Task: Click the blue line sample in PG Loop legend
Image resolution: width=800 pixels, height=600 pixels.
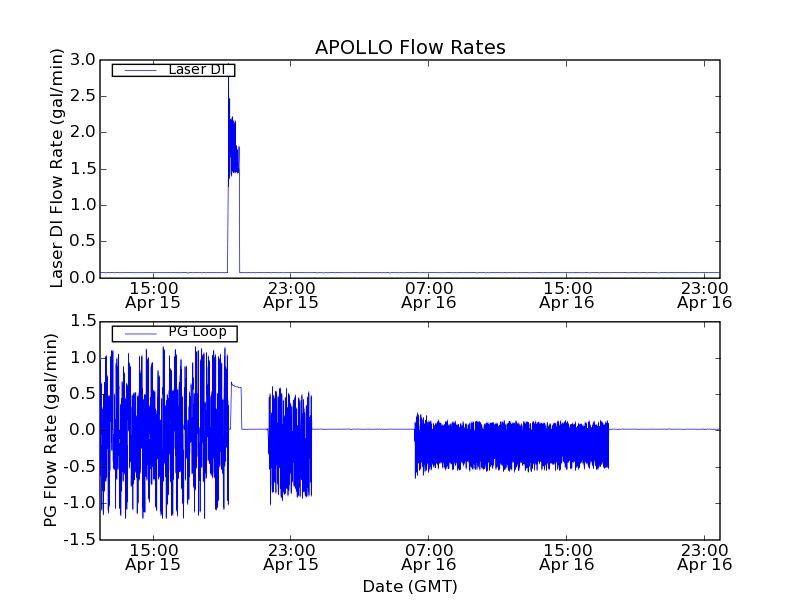Action: coord(140,334)
